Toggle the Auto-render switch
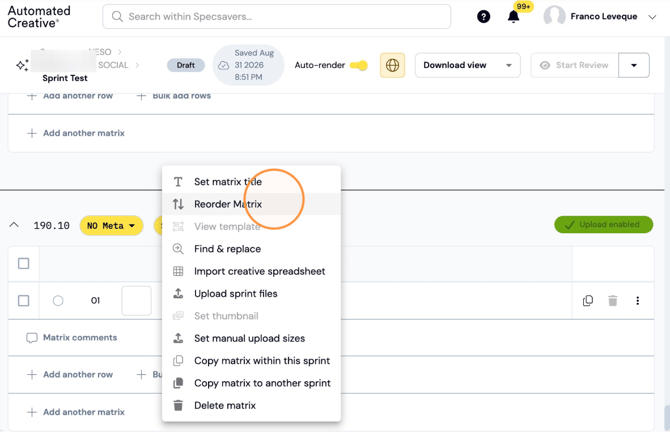 [359, 65]
